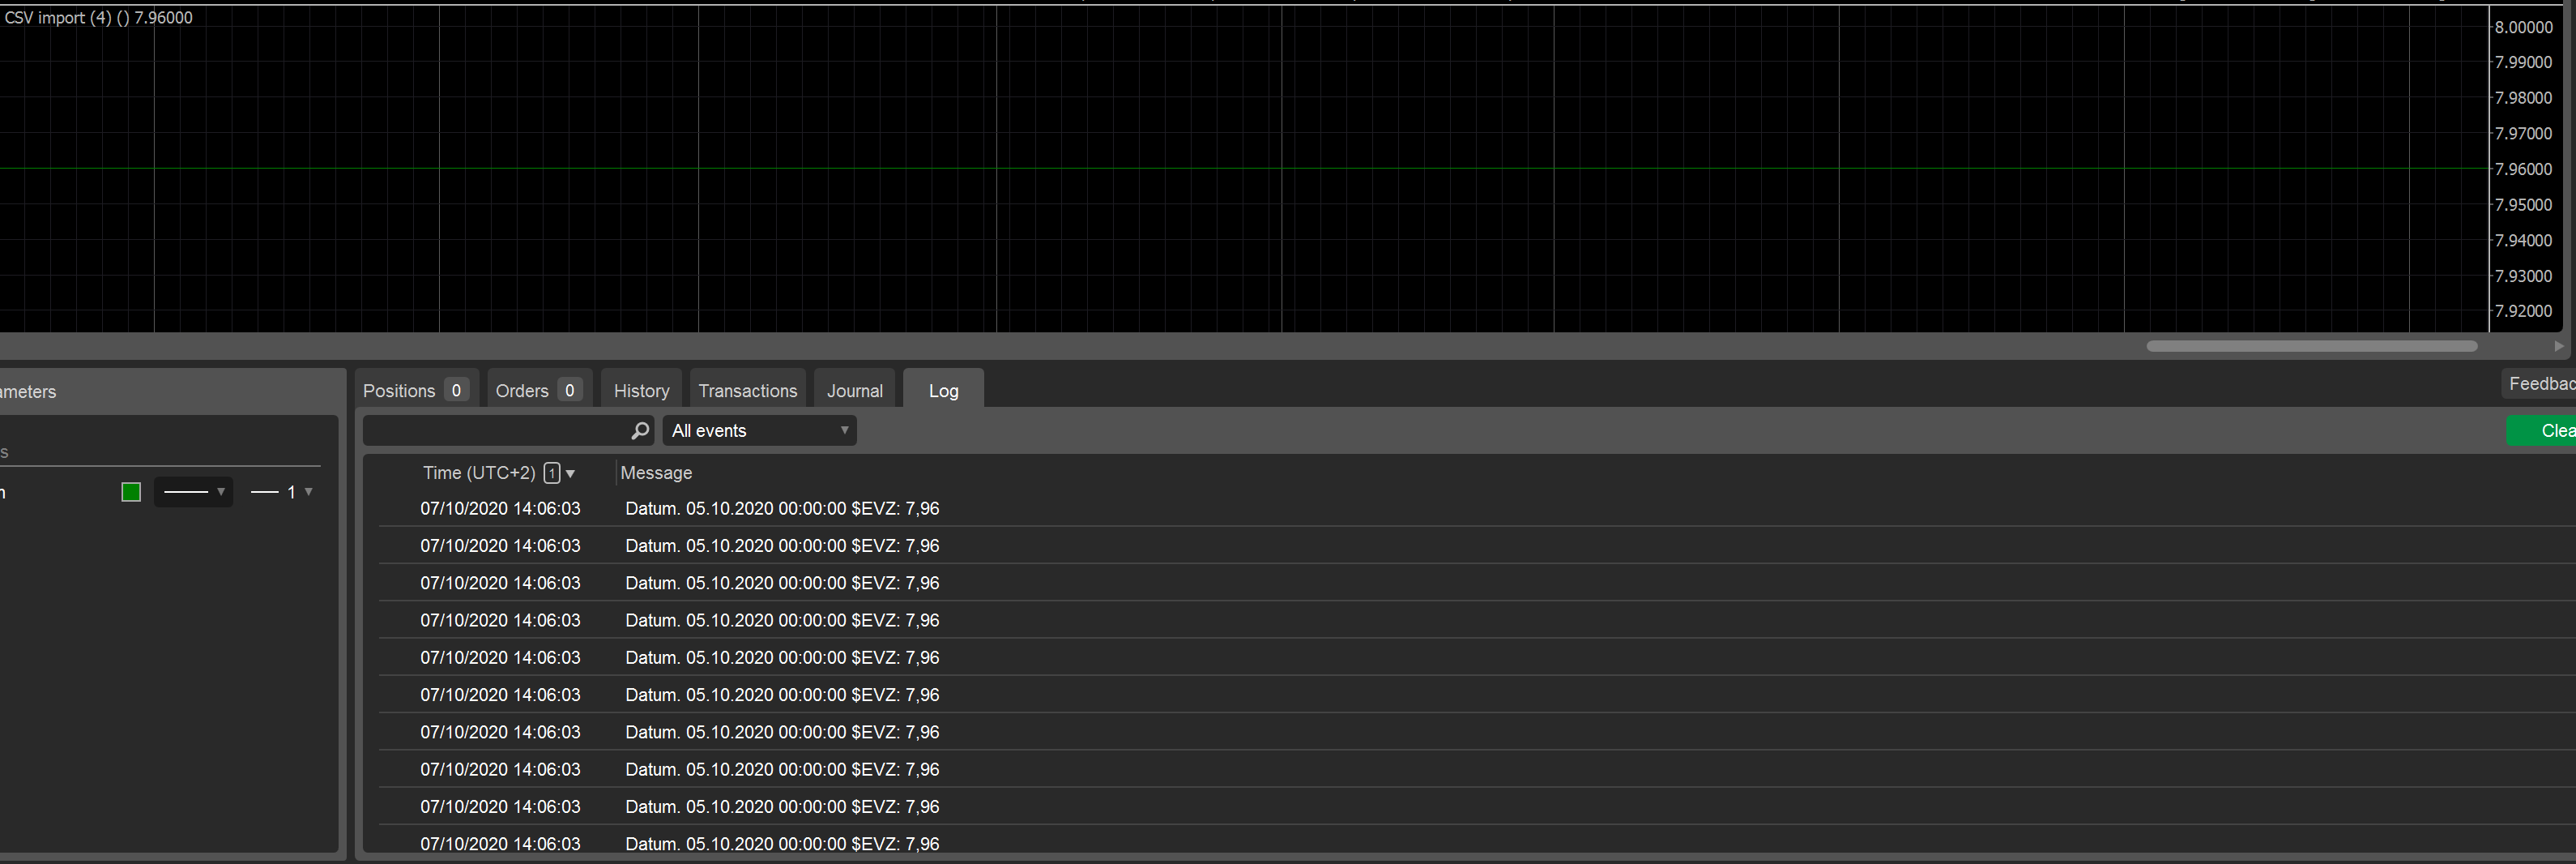Open the Feedback button
This screenshot has width=2576, height=864.
[2539, 384]
